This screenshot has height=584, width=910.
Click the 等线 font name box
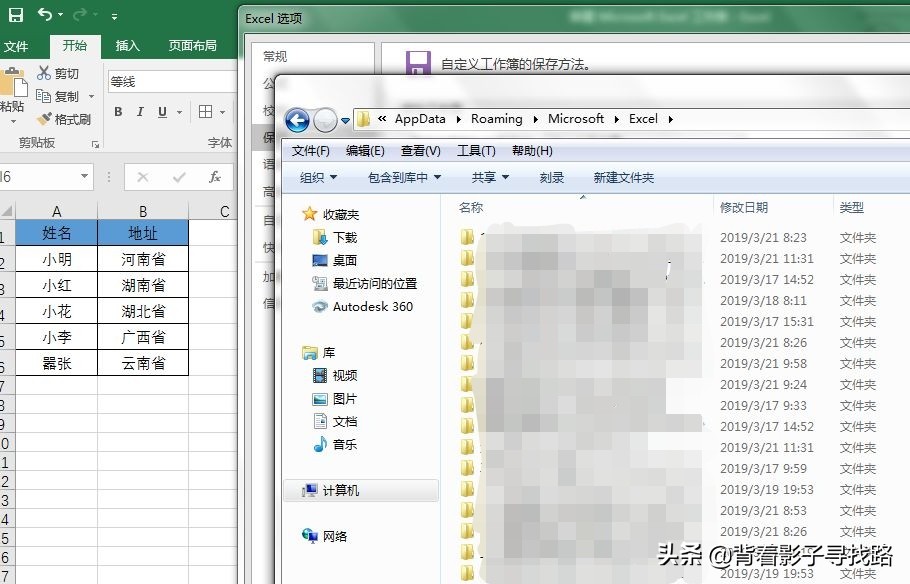pos(172,82)
